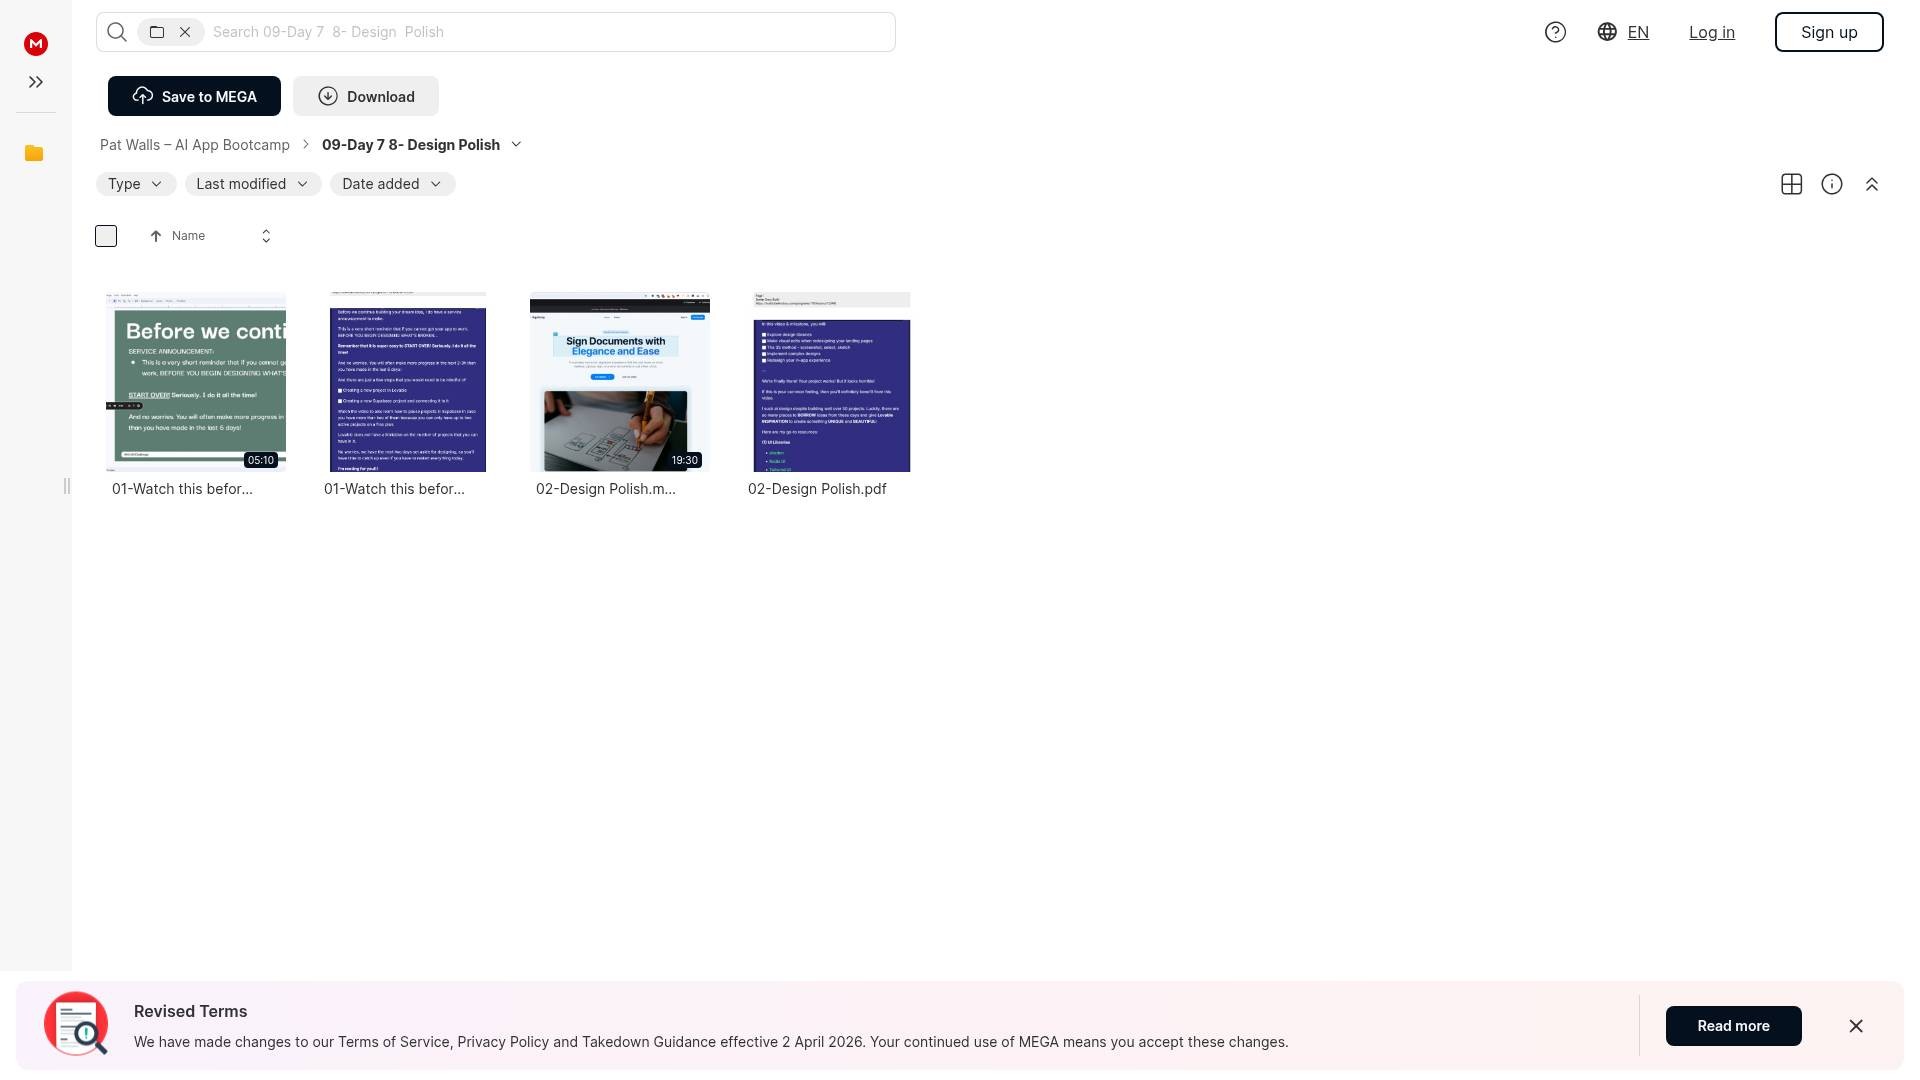Viewport: 1920px width, 1080px height.
Task: Click the Save to MEGA button
Action: pos(194,96)
